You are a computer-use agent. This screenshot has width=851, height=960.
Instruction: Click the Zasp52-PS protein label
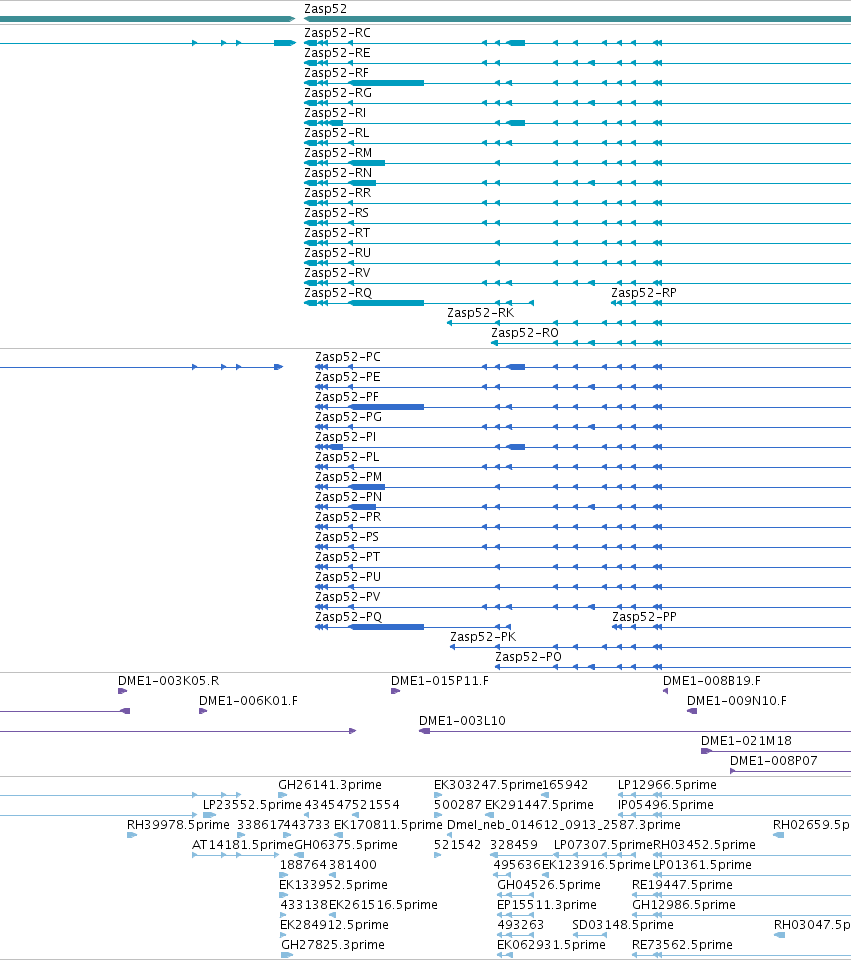(347, 537)
